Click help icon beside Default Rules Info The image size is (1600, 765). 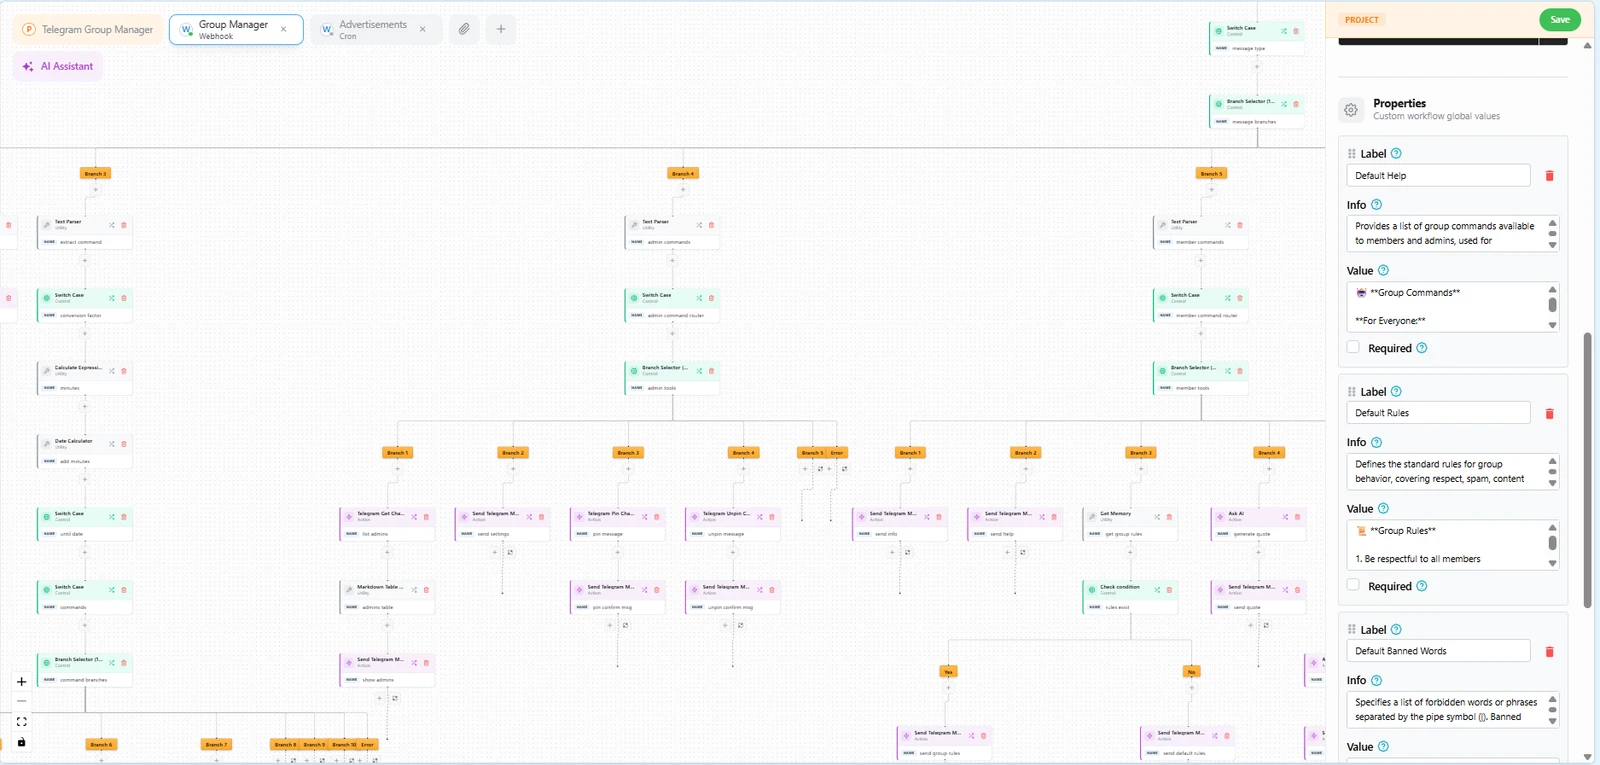pyautogui.click(x=1376, y=443)
